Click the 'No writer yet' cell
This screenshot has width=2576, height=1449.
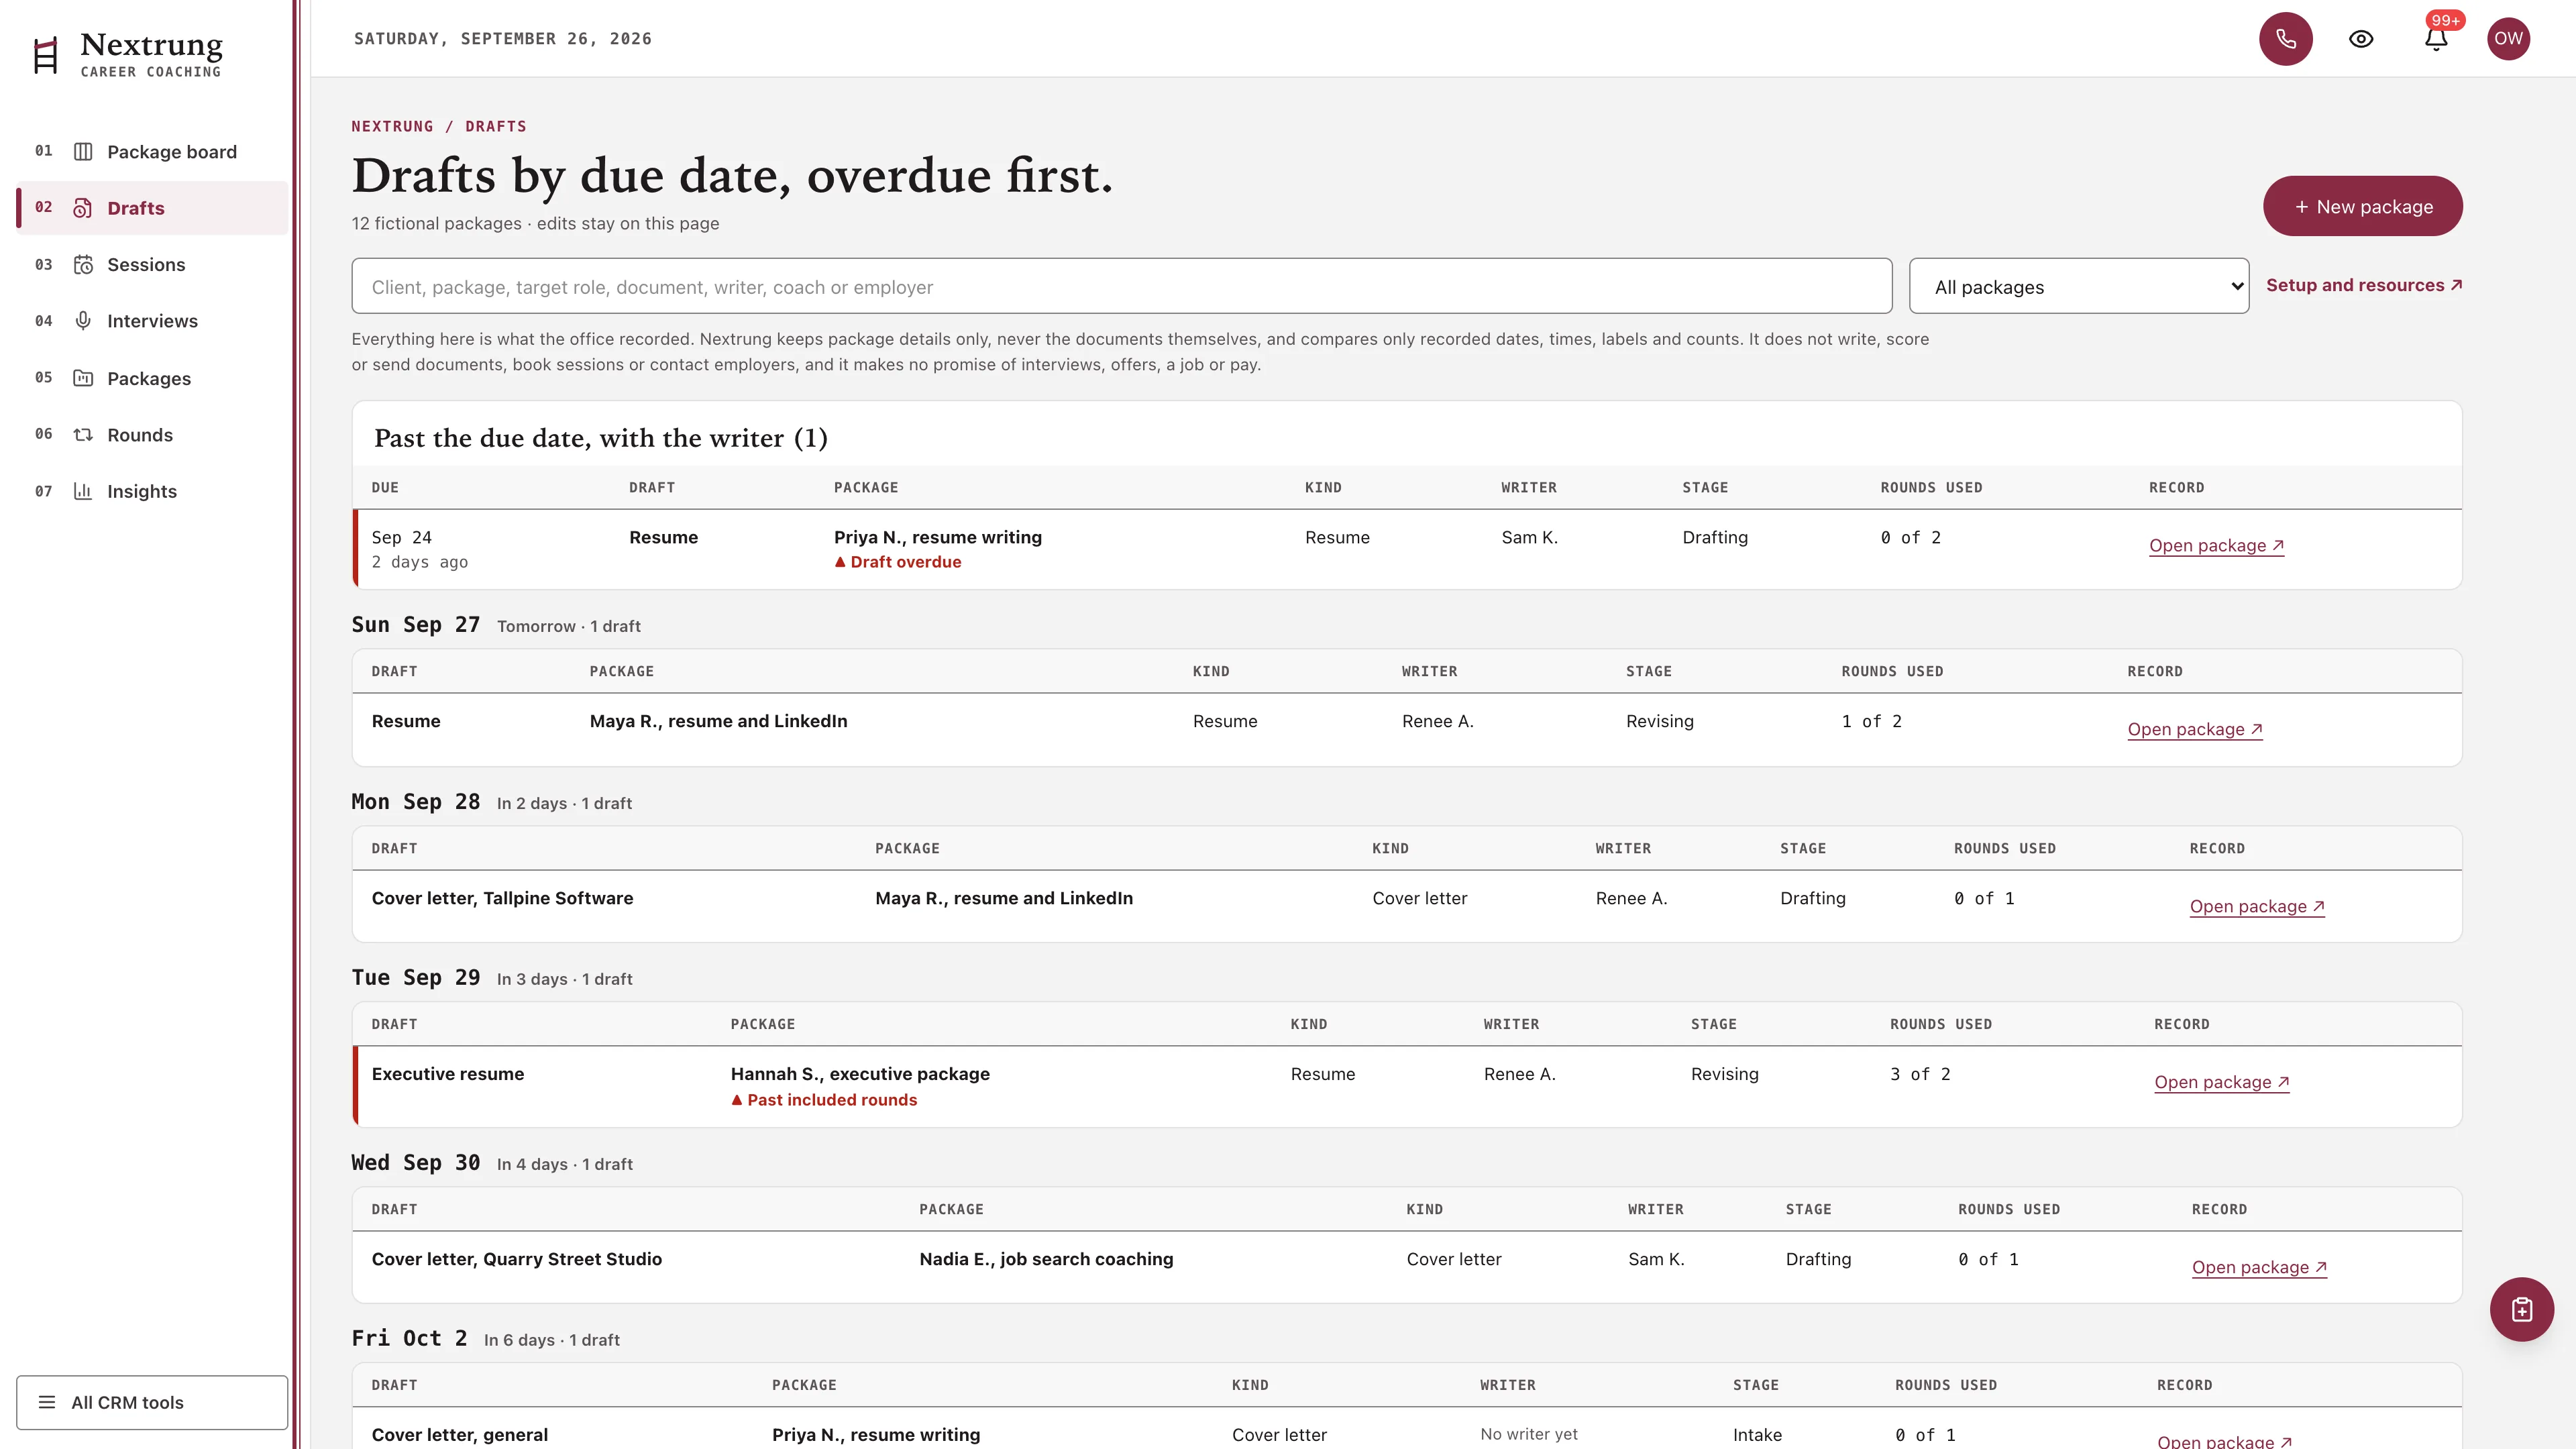tap(1529, 1434)
